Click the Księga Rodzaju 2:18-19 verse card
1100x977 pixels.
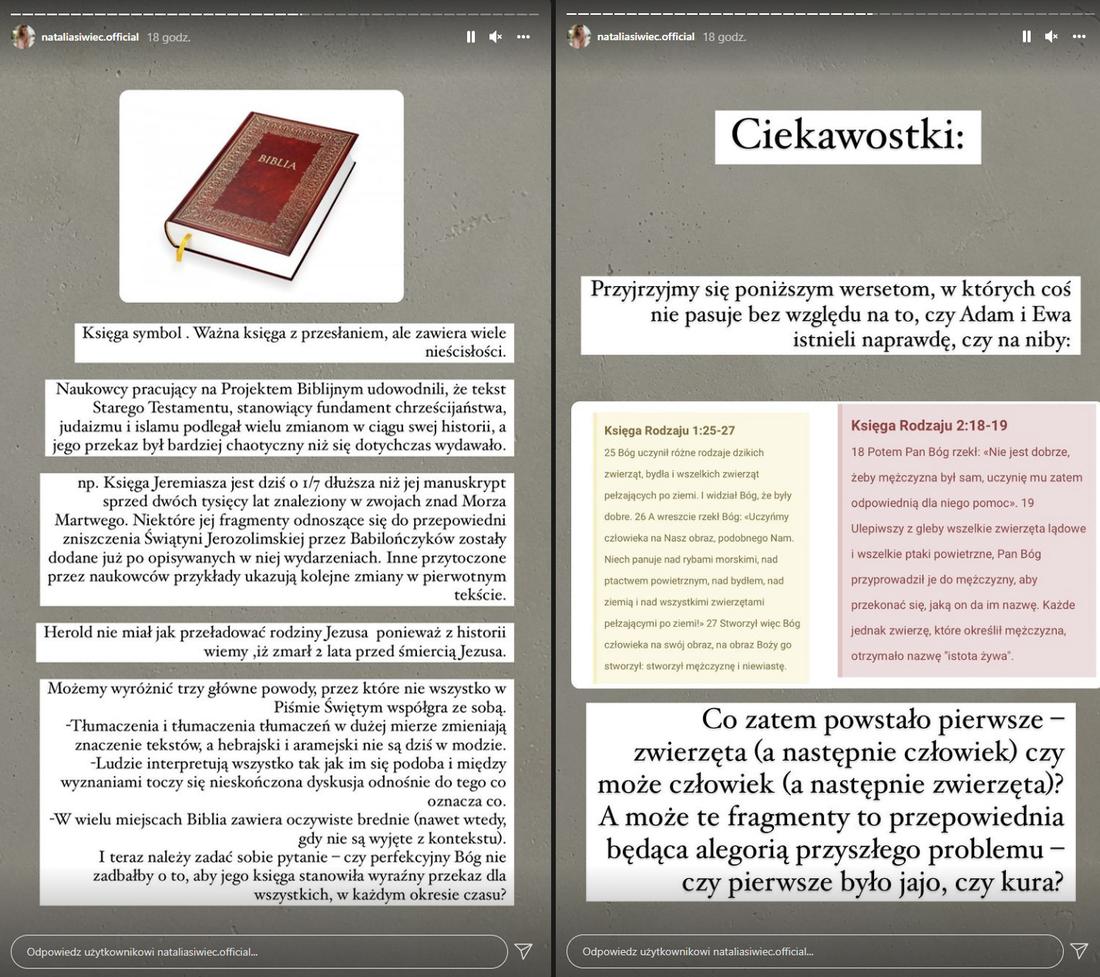point(967,540)
